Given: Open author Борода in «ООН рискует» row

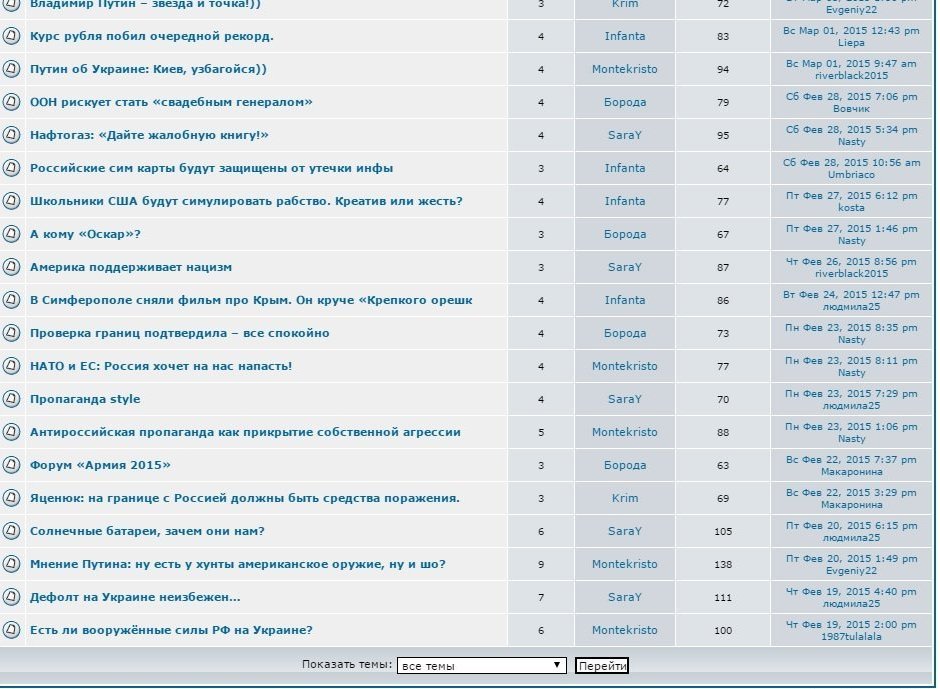Looking at the screenshot, I should point(625,102).
